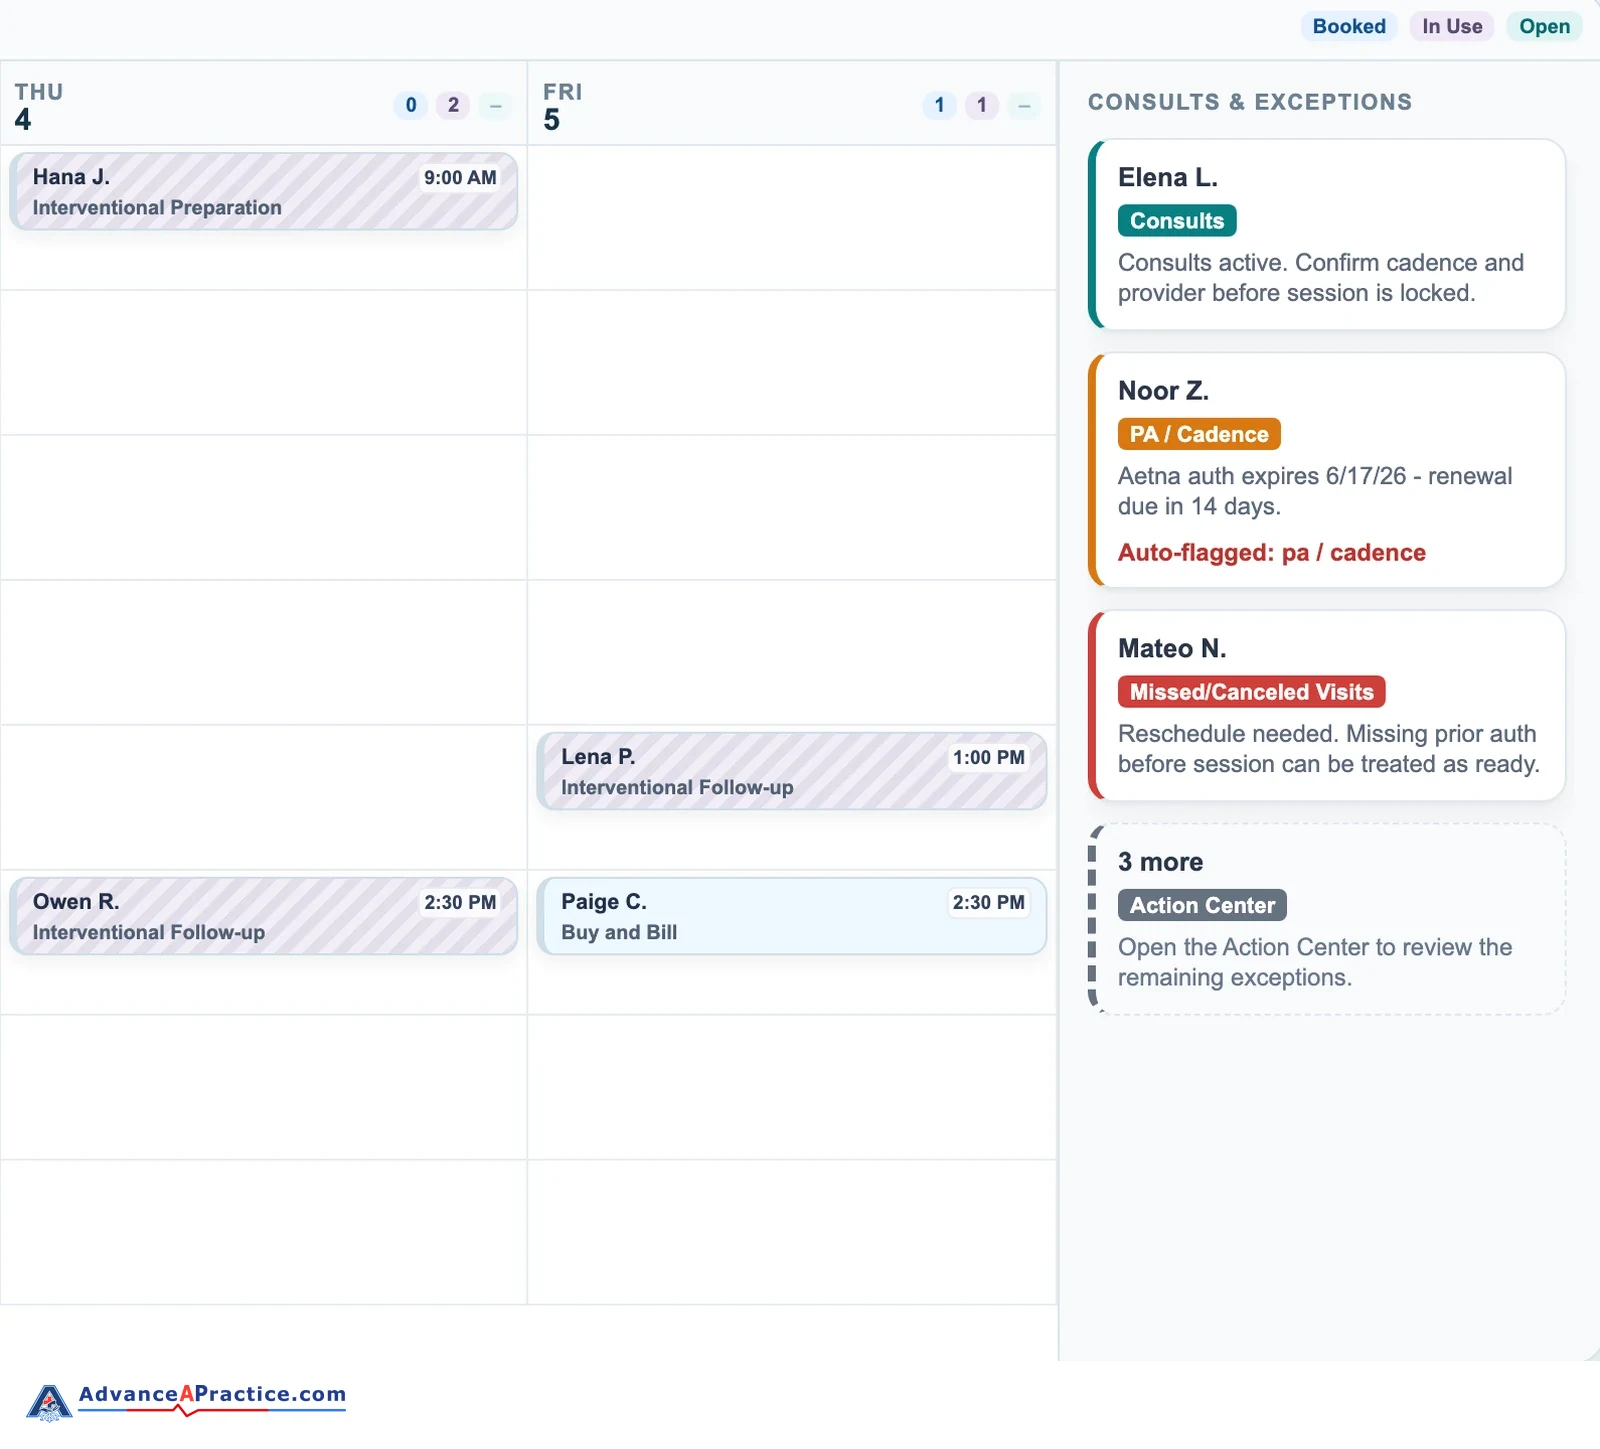Select the FRI 5 day header

click(792, 104)
